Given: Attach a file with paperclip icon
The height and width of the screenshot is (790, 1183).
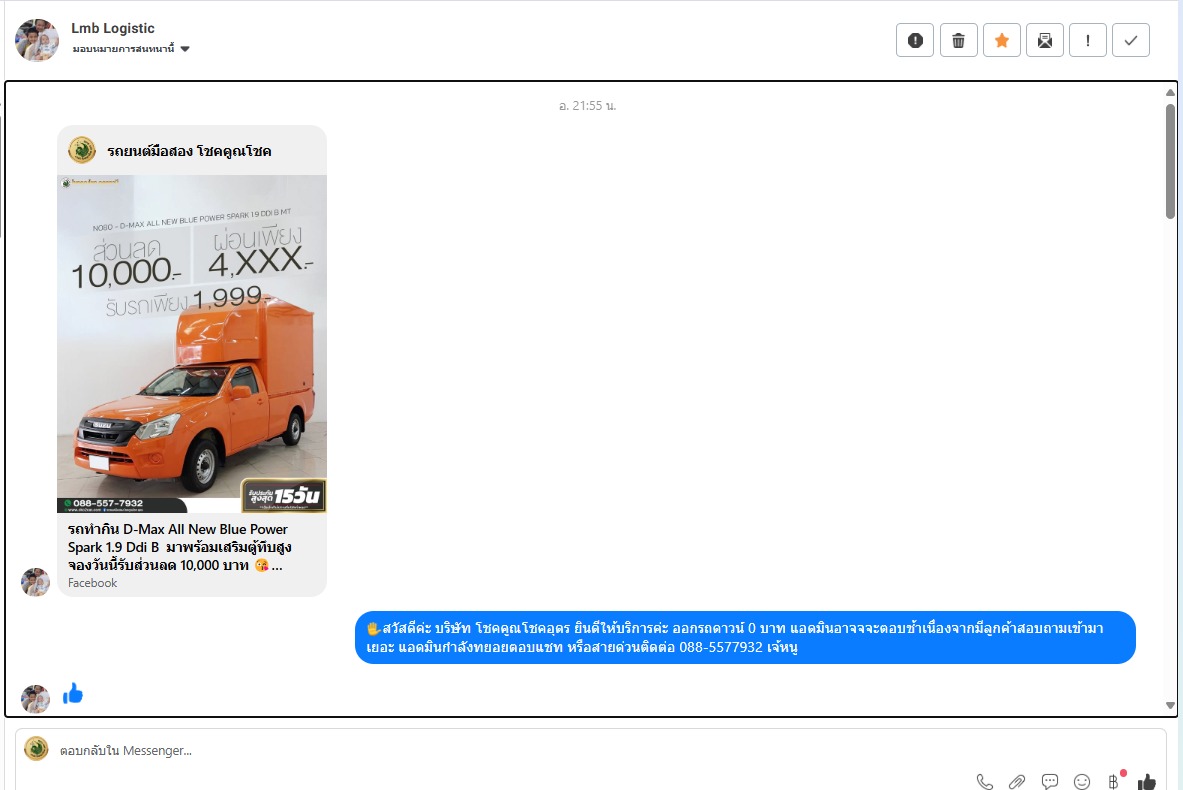Looking at the screenshot, I should [x=1017, y=781].
